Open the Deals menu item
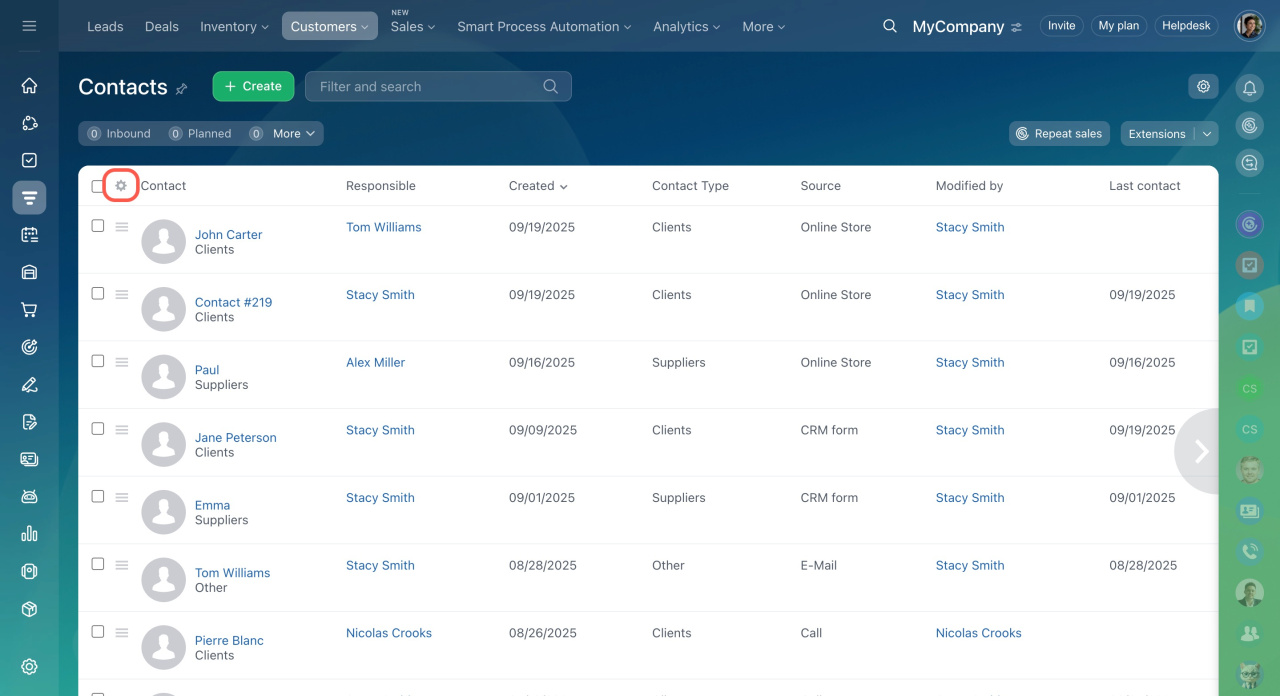1280x696 pixels. tap(161, 27)
